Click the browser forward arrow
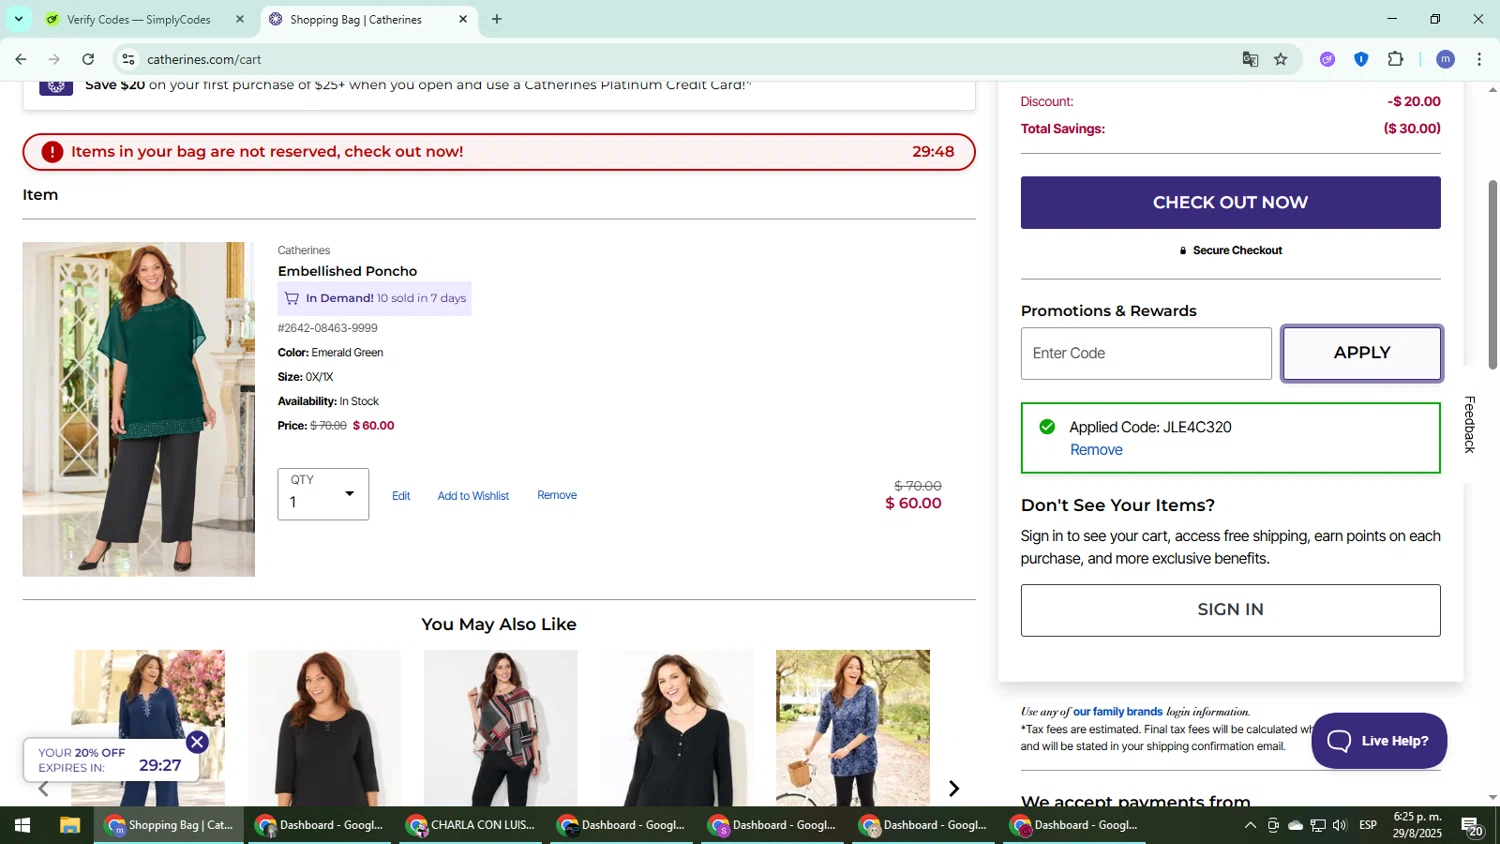Screen dimensions: 1500x844 pos(55,59)
